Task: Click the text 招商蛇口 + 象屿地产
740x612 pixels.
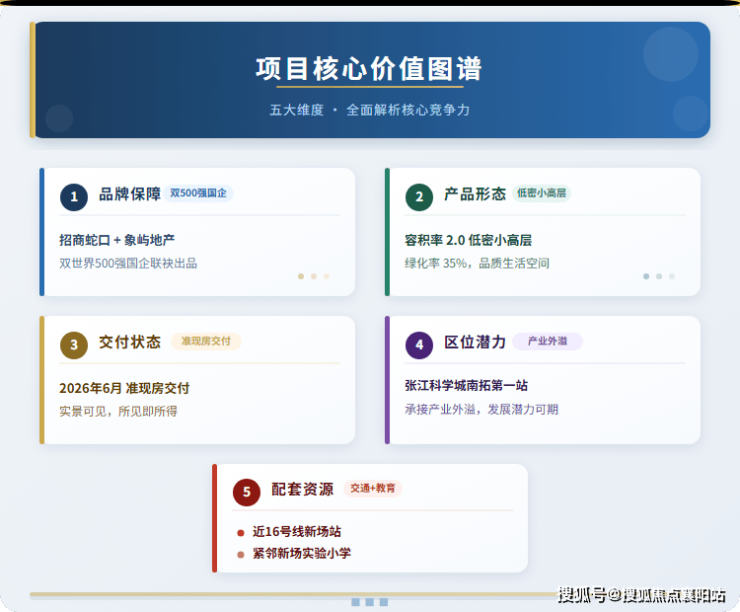Action: [x=117, y=240]
